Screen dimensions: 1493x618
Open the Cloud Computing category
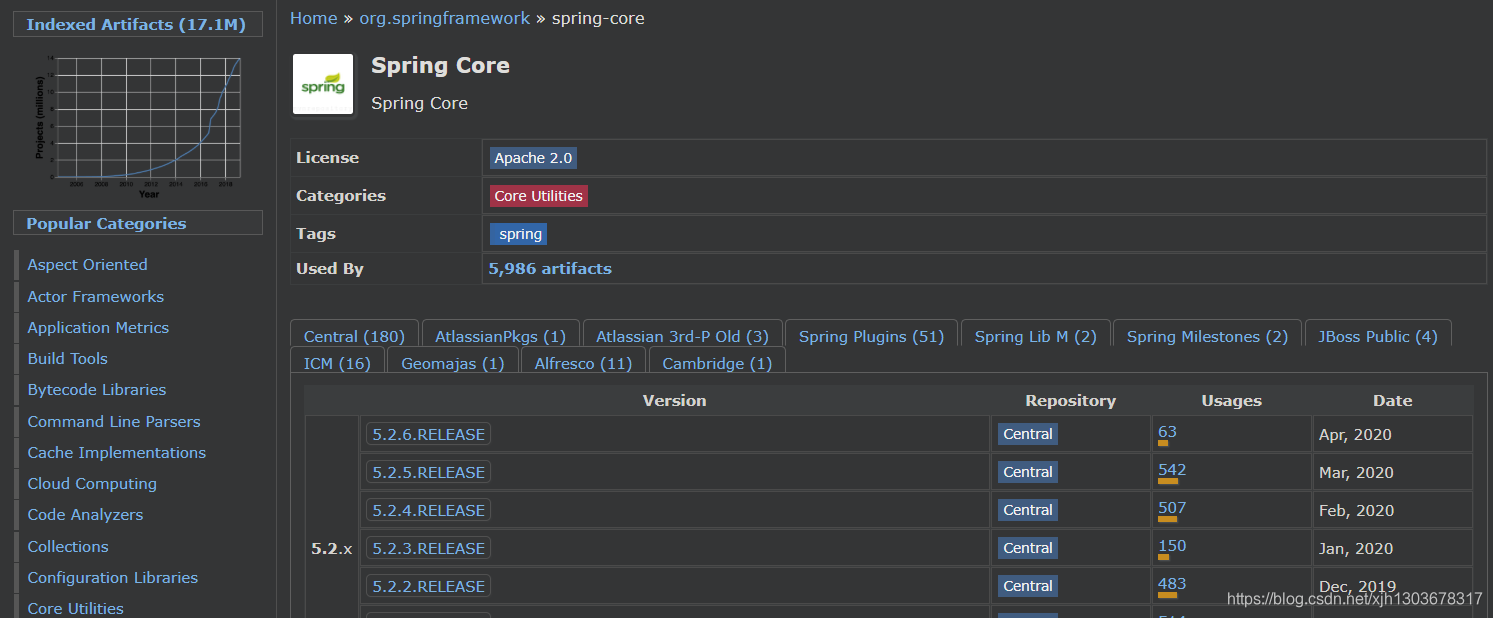coord(92,484)
